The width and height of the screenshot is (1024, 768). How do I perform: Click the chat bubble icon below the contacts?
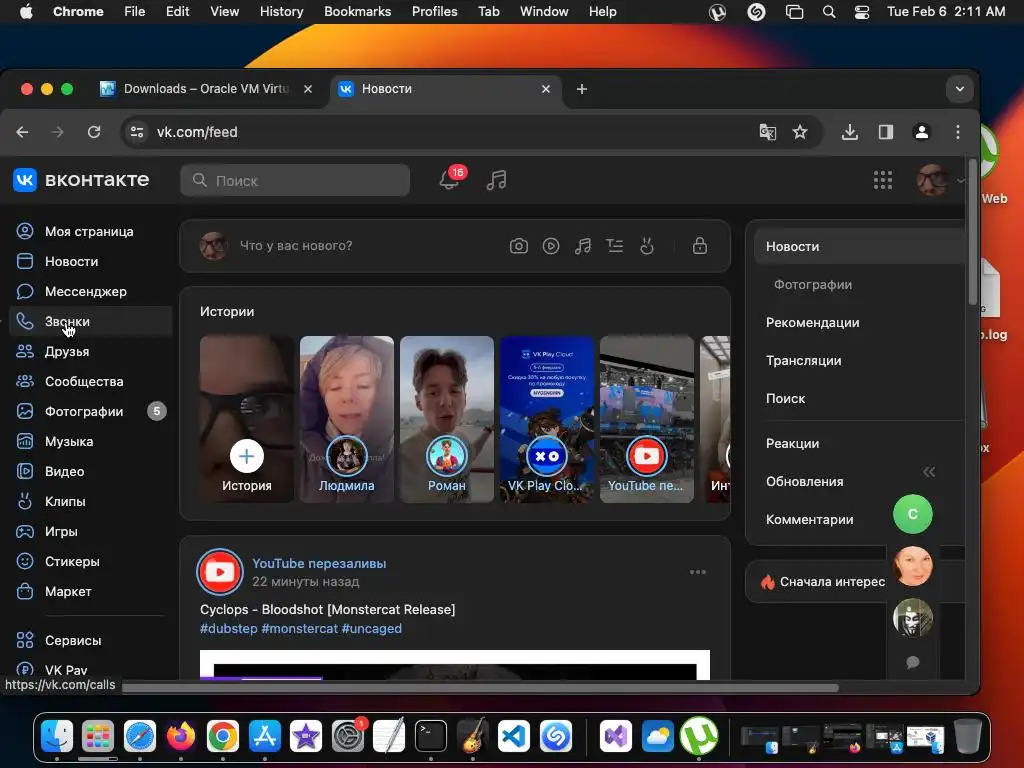[912, 662]
